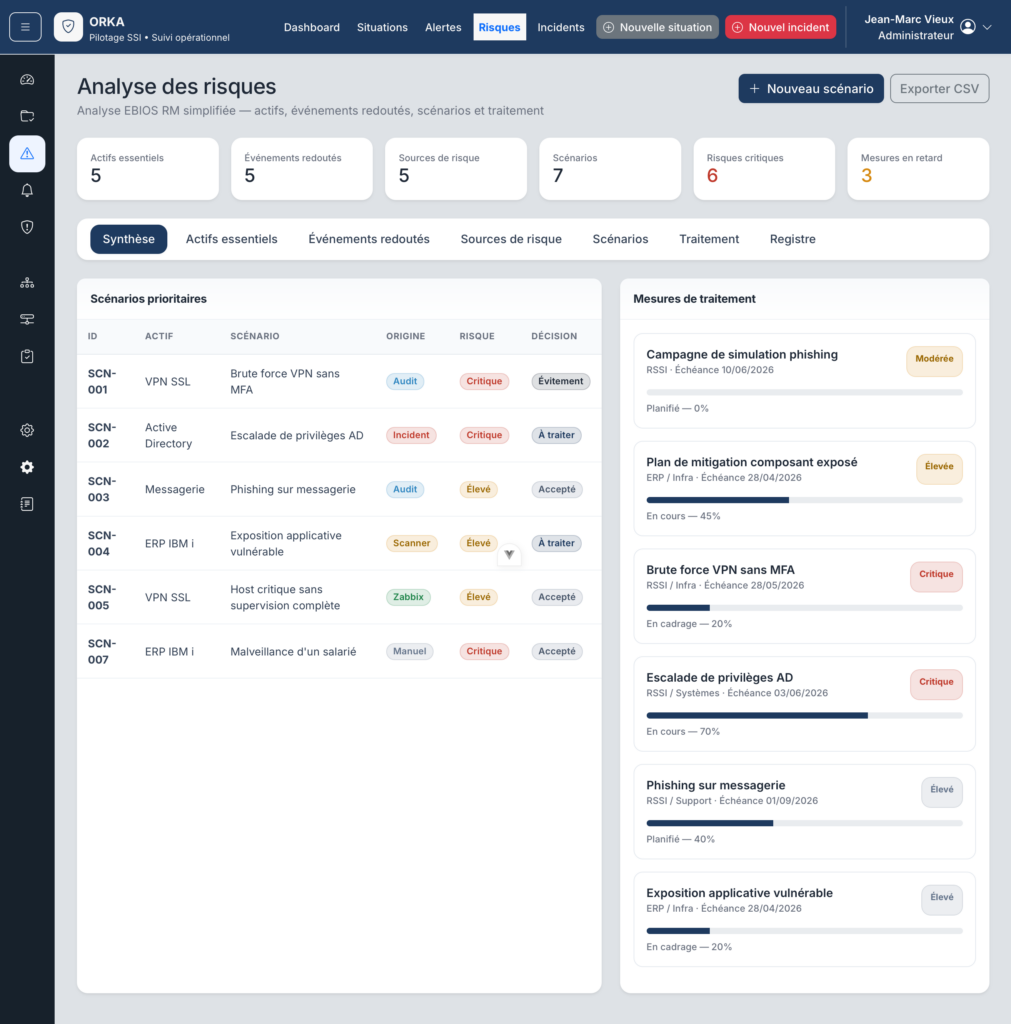The height and width of the screenshot is (1024, 1011).
Task: Open the document list icon in sidebar
Action: (27, 504)
